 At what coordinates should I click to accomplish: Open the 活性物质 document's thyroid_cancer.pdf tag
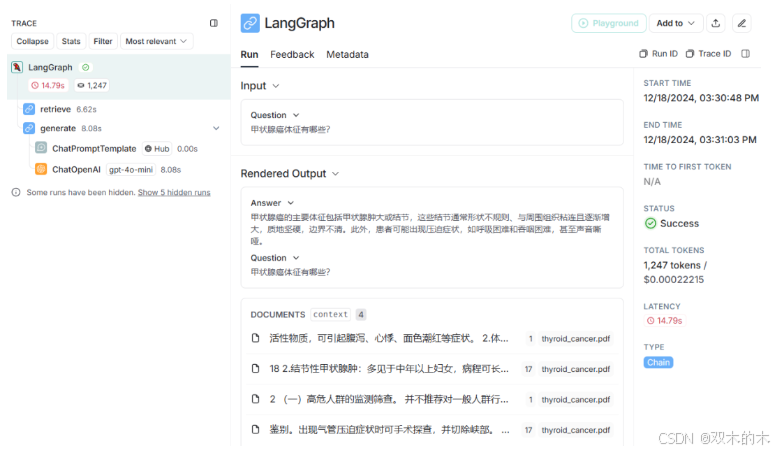(x=575, y=339)
